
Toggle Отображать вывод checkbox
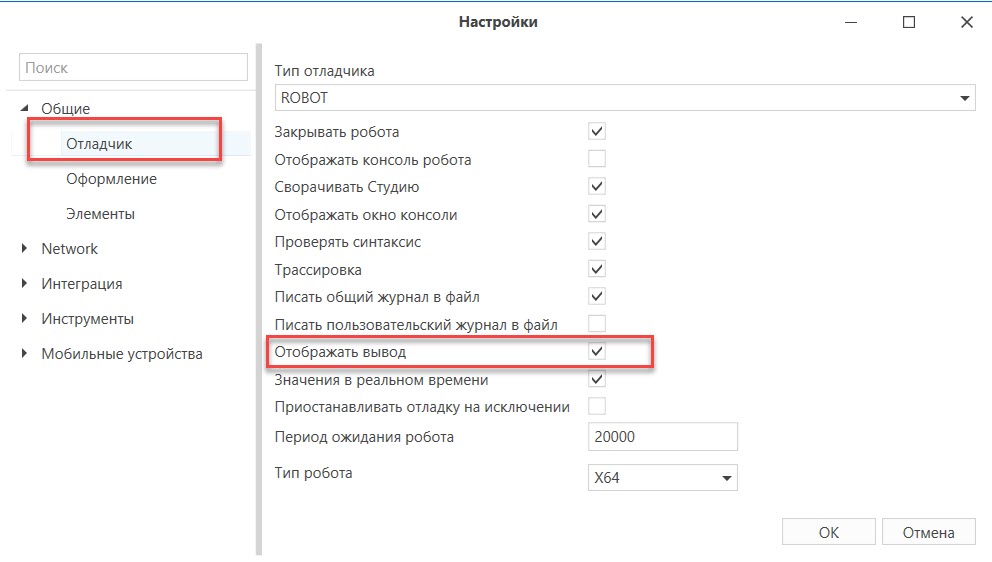[x=597, y=352]
